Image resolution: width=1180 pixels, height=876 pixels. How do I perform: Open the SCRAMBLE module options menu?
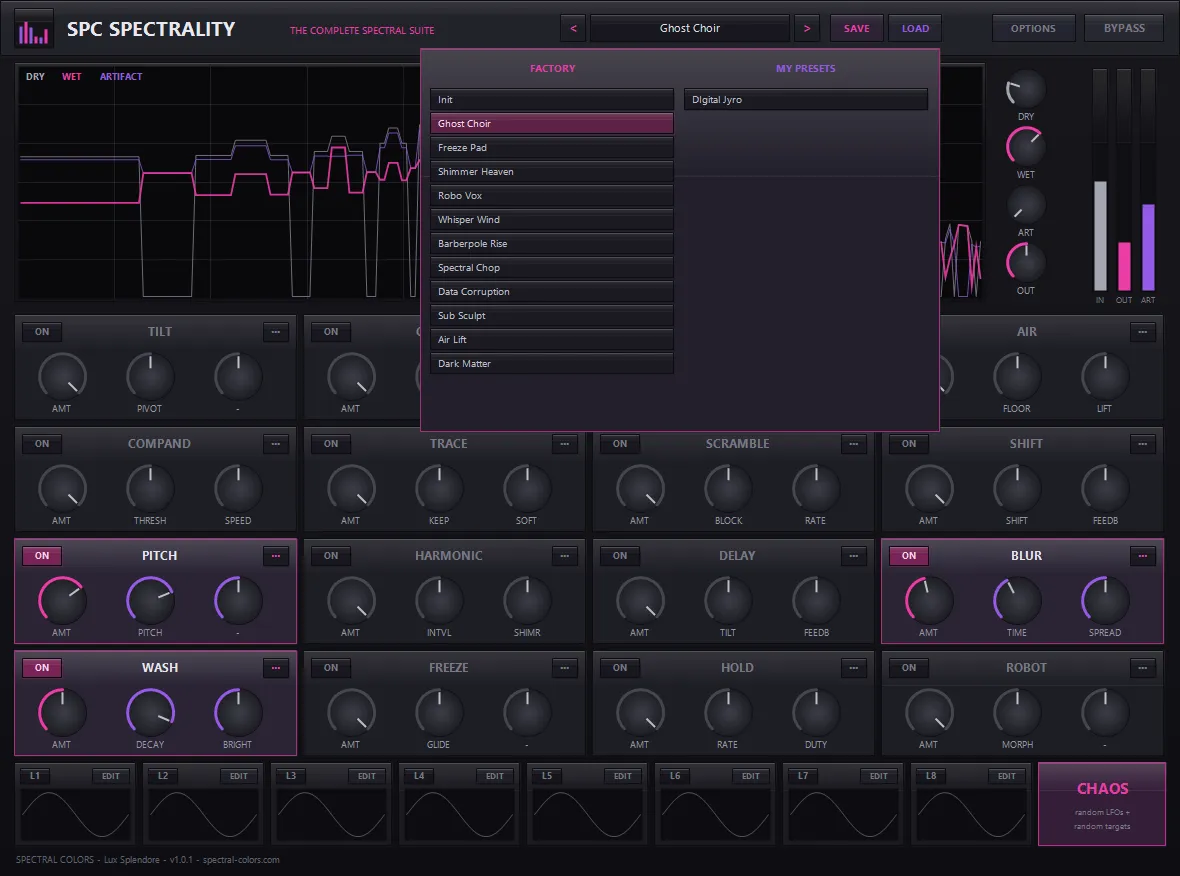point(854,444)
